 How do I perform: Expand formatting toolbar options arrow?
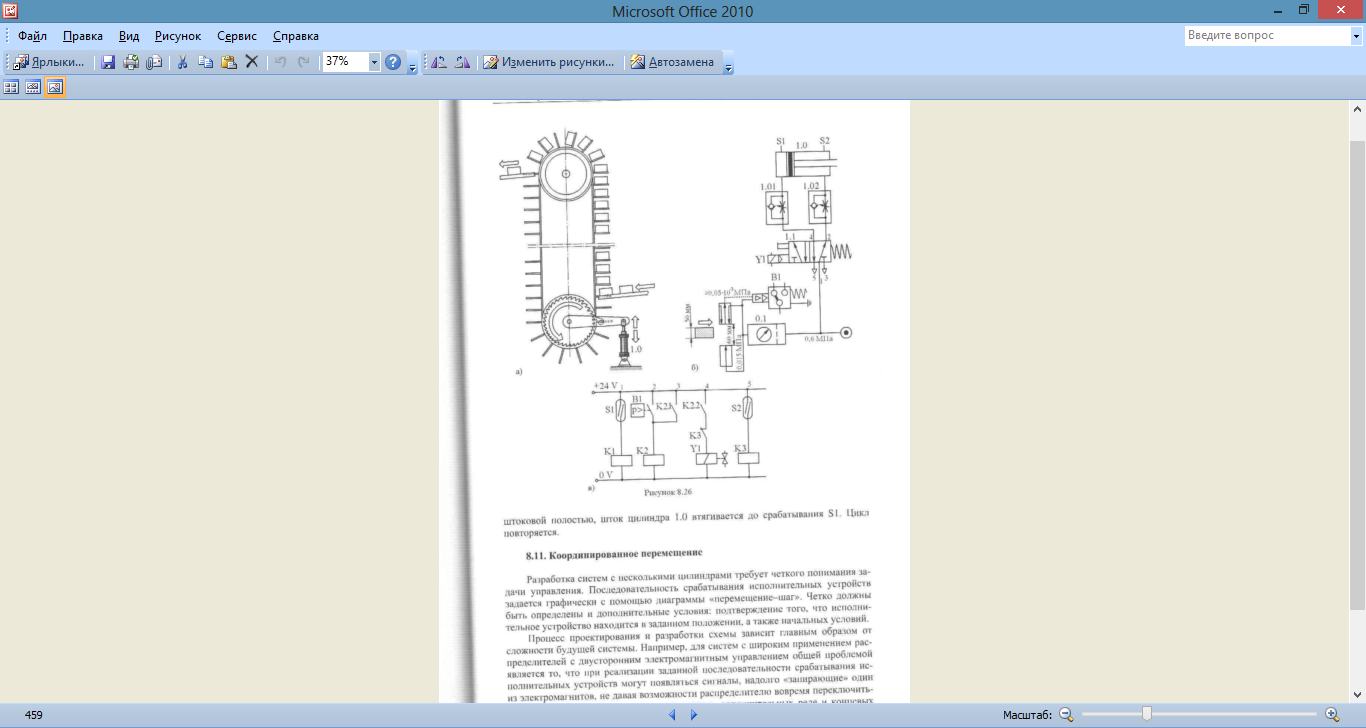click(x=728, y=65)
